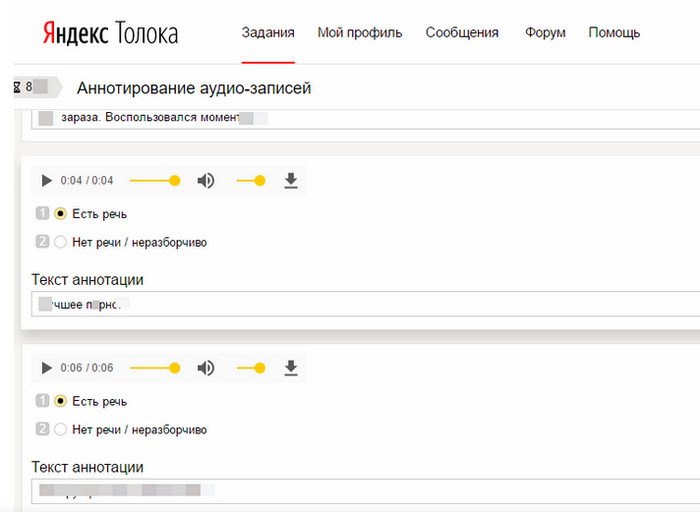The image size is (700, 512).
Task: Click the Яндекс Толока logo
Action: coord(110,33)
